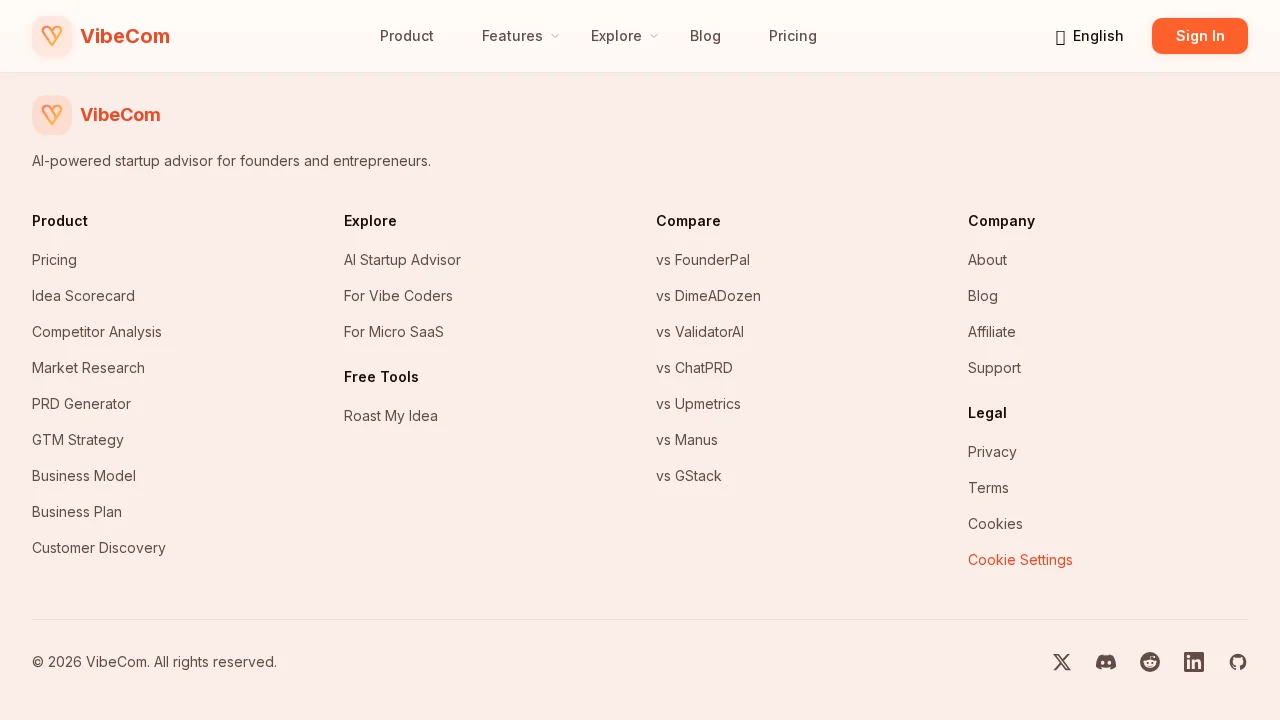This screenshot has height=720, width=1280.
Task: Click the Reddit icon in the footer
Action: (1150, 662)
